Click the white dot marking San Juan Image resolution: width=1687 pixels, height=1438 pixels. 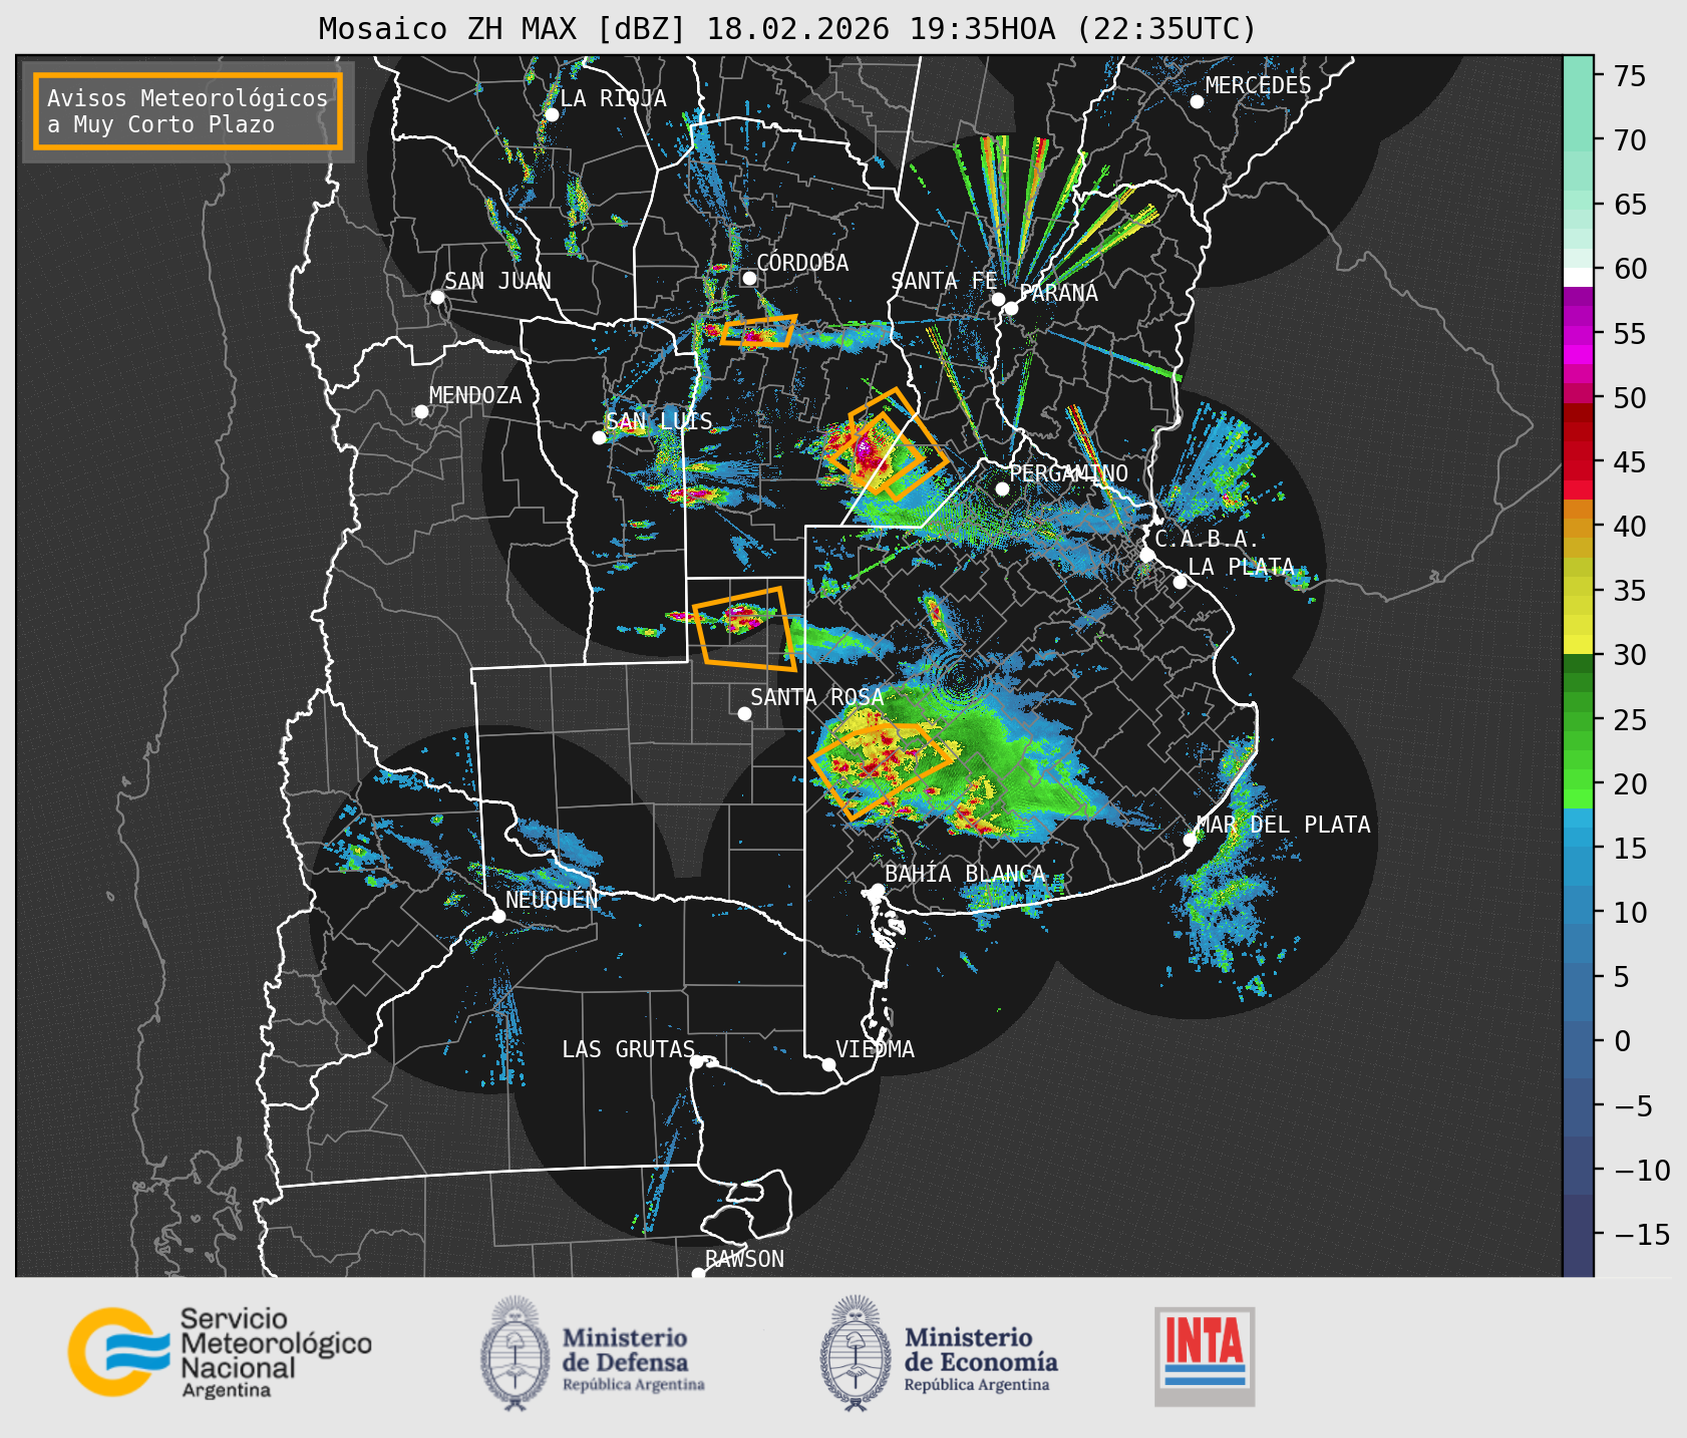437,297
